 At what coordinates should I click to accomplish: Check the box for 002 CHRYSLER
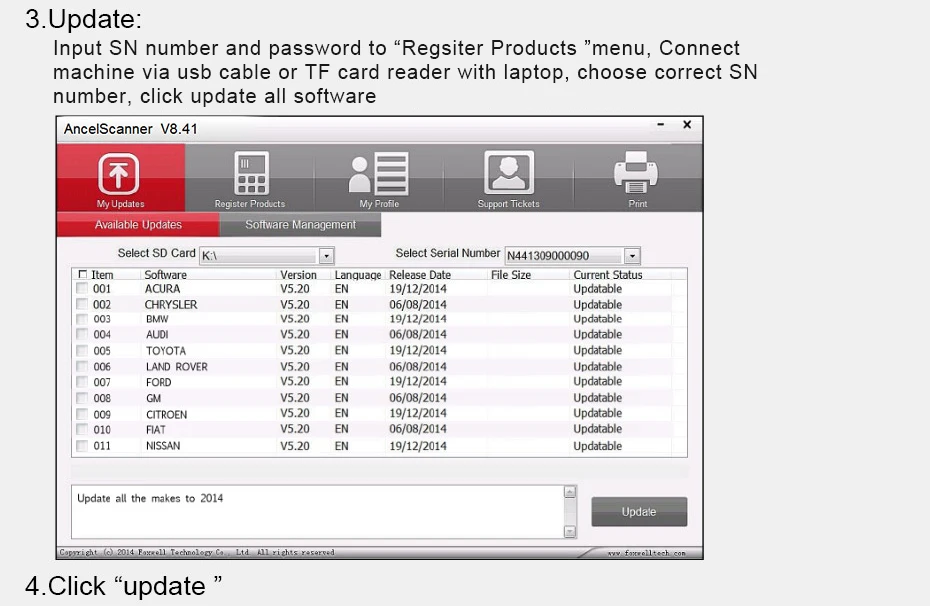click(82, 304)
